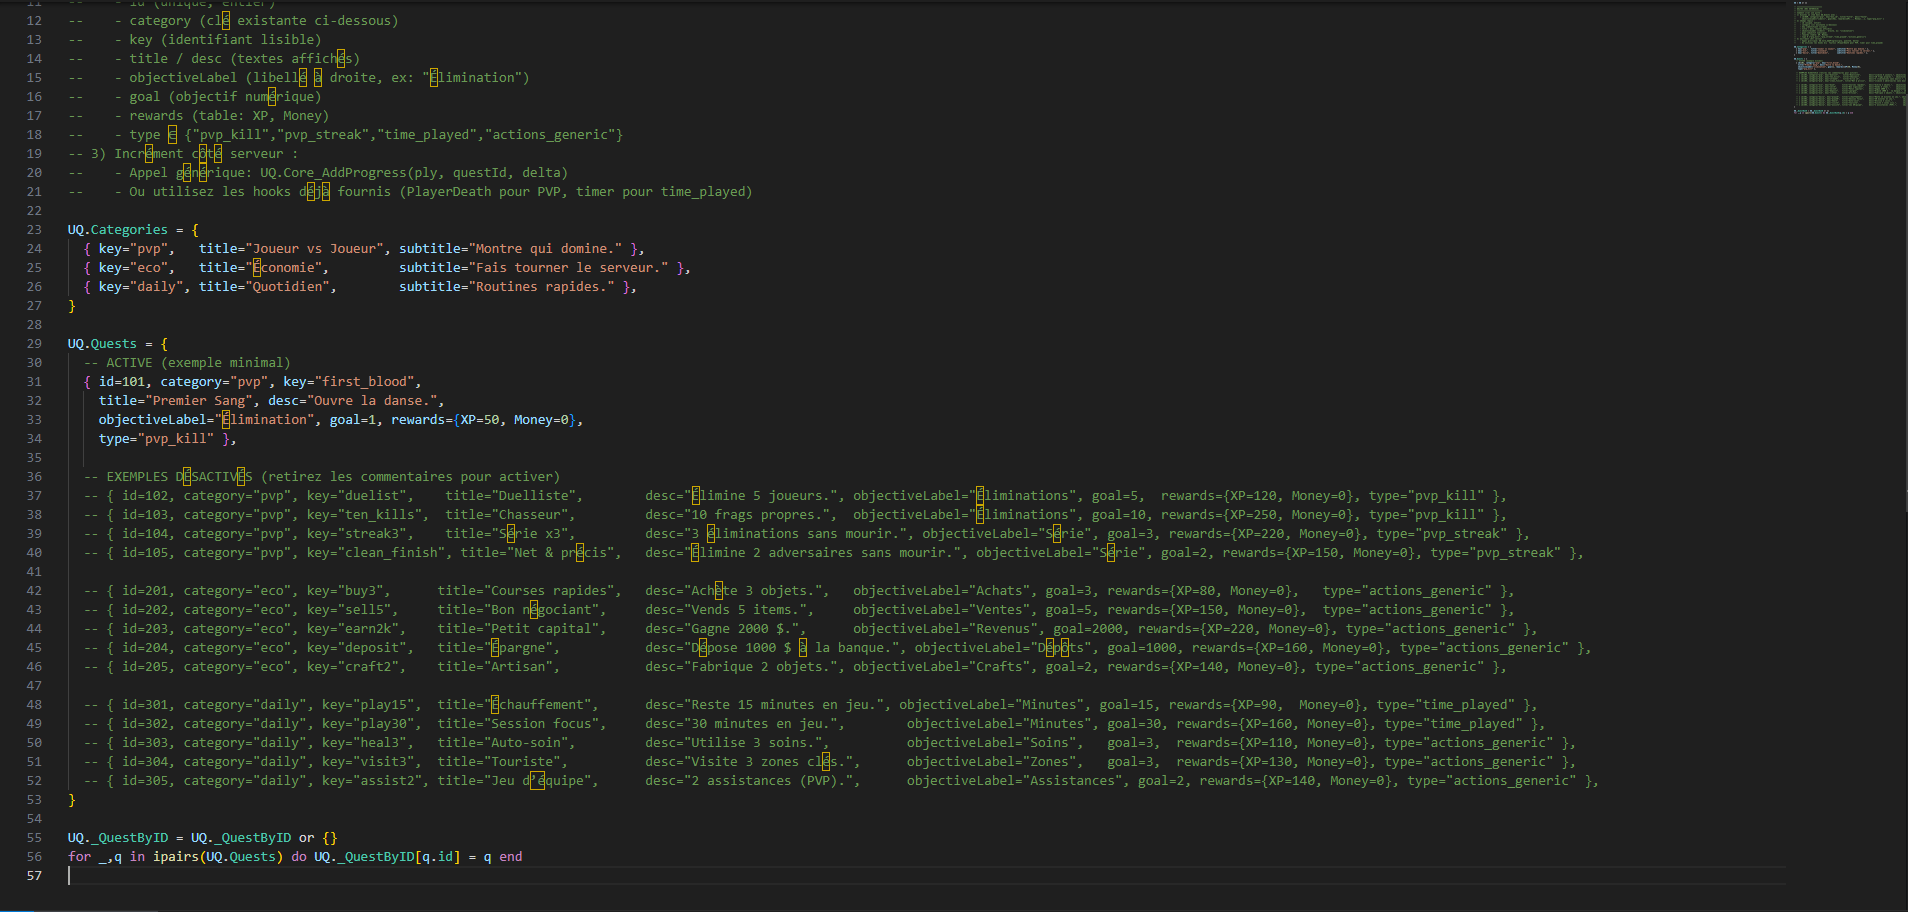Viewport: 1908px width, 912px height.
Task: Click desc="Ouvre la danse." string
Action: (352, 401)
